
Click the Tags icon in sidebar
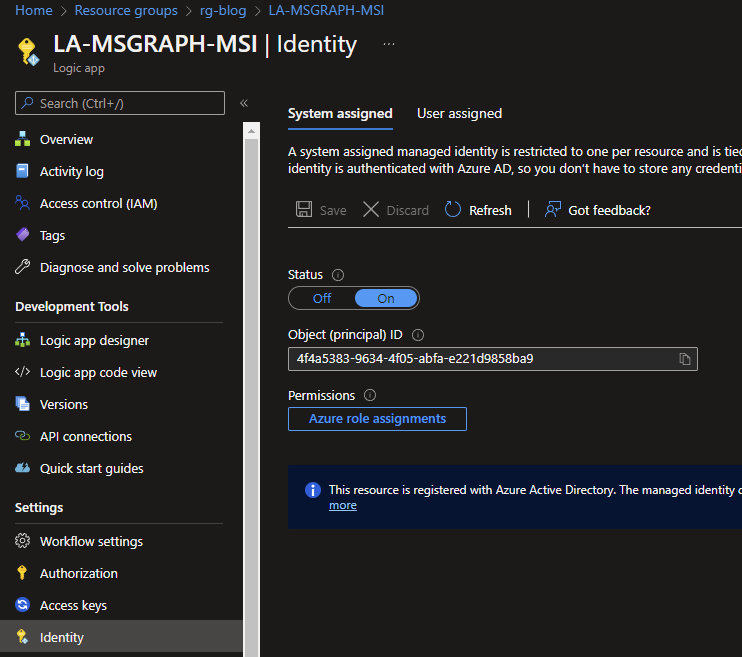[x=23, y=236]
